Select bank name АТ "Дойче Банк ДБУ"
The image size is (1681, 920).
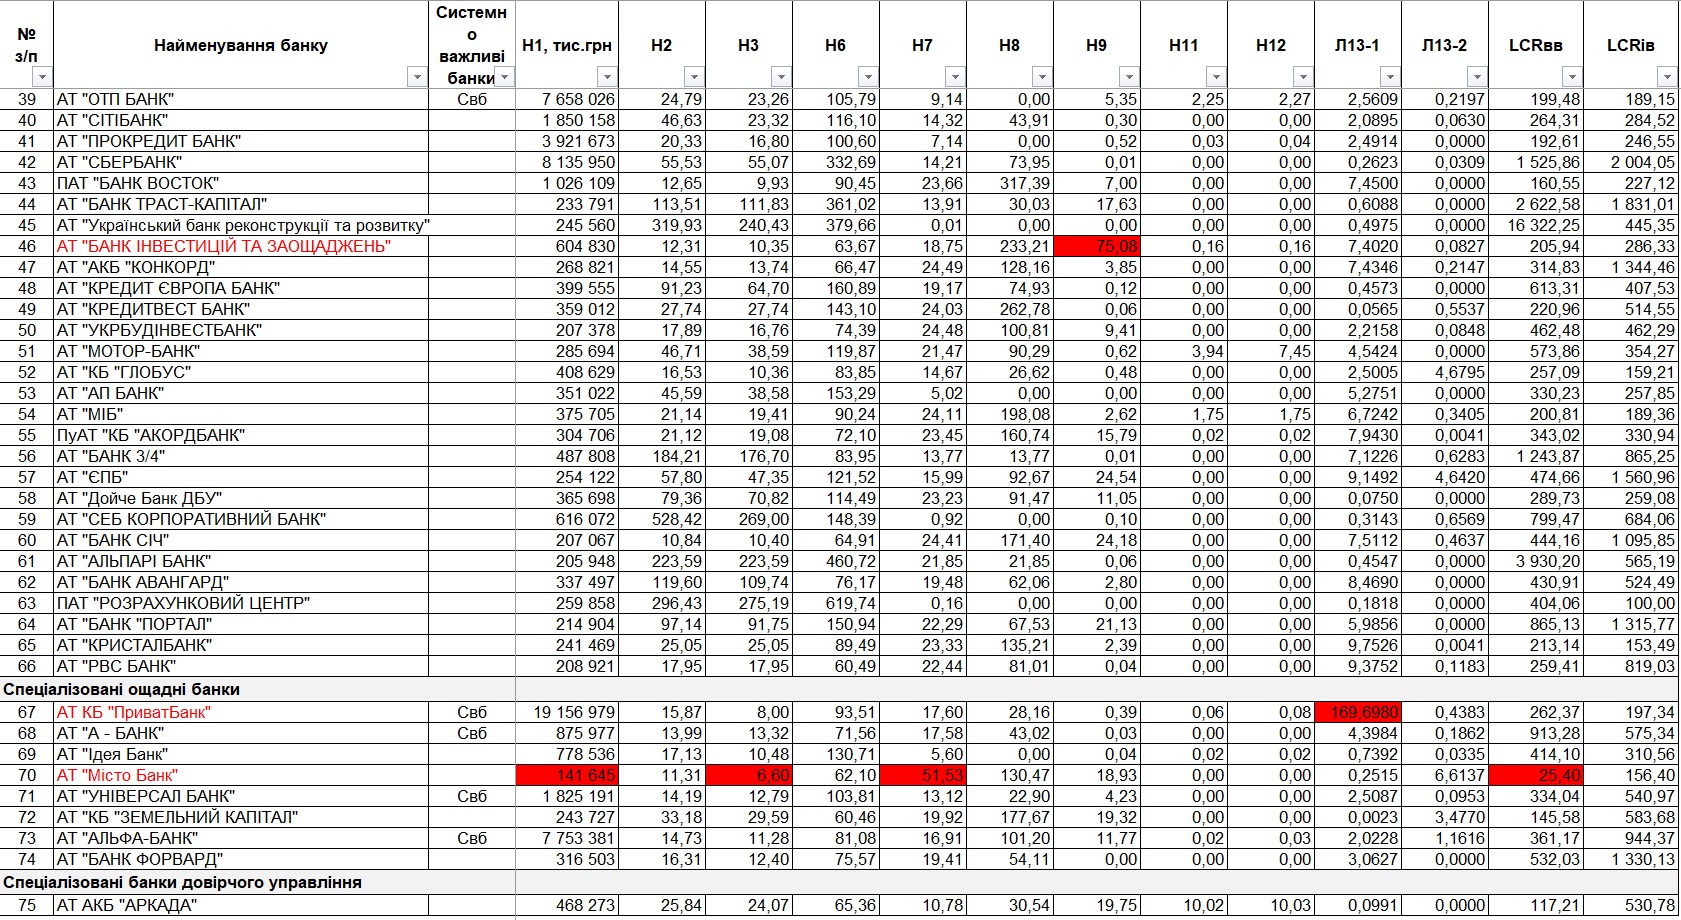click(x=140, y=498)
